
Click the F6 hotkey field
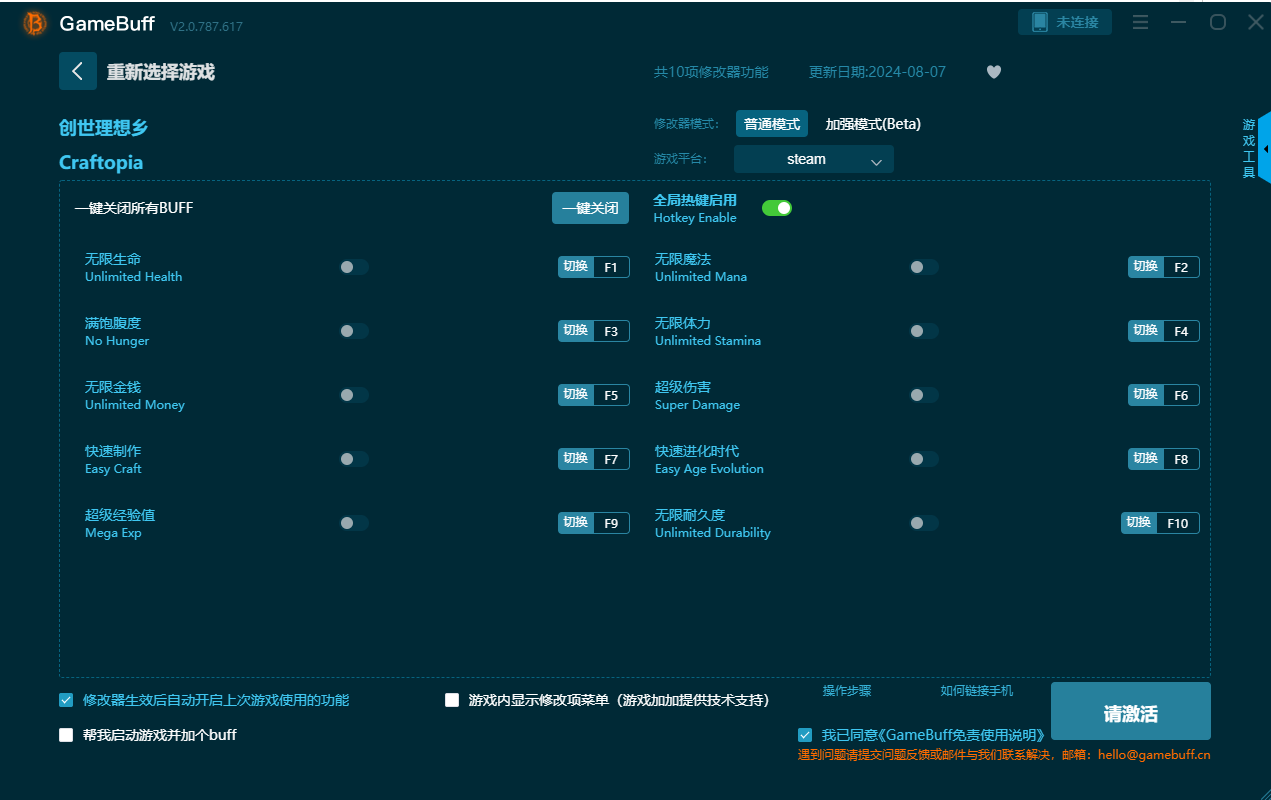point(1181,395)
